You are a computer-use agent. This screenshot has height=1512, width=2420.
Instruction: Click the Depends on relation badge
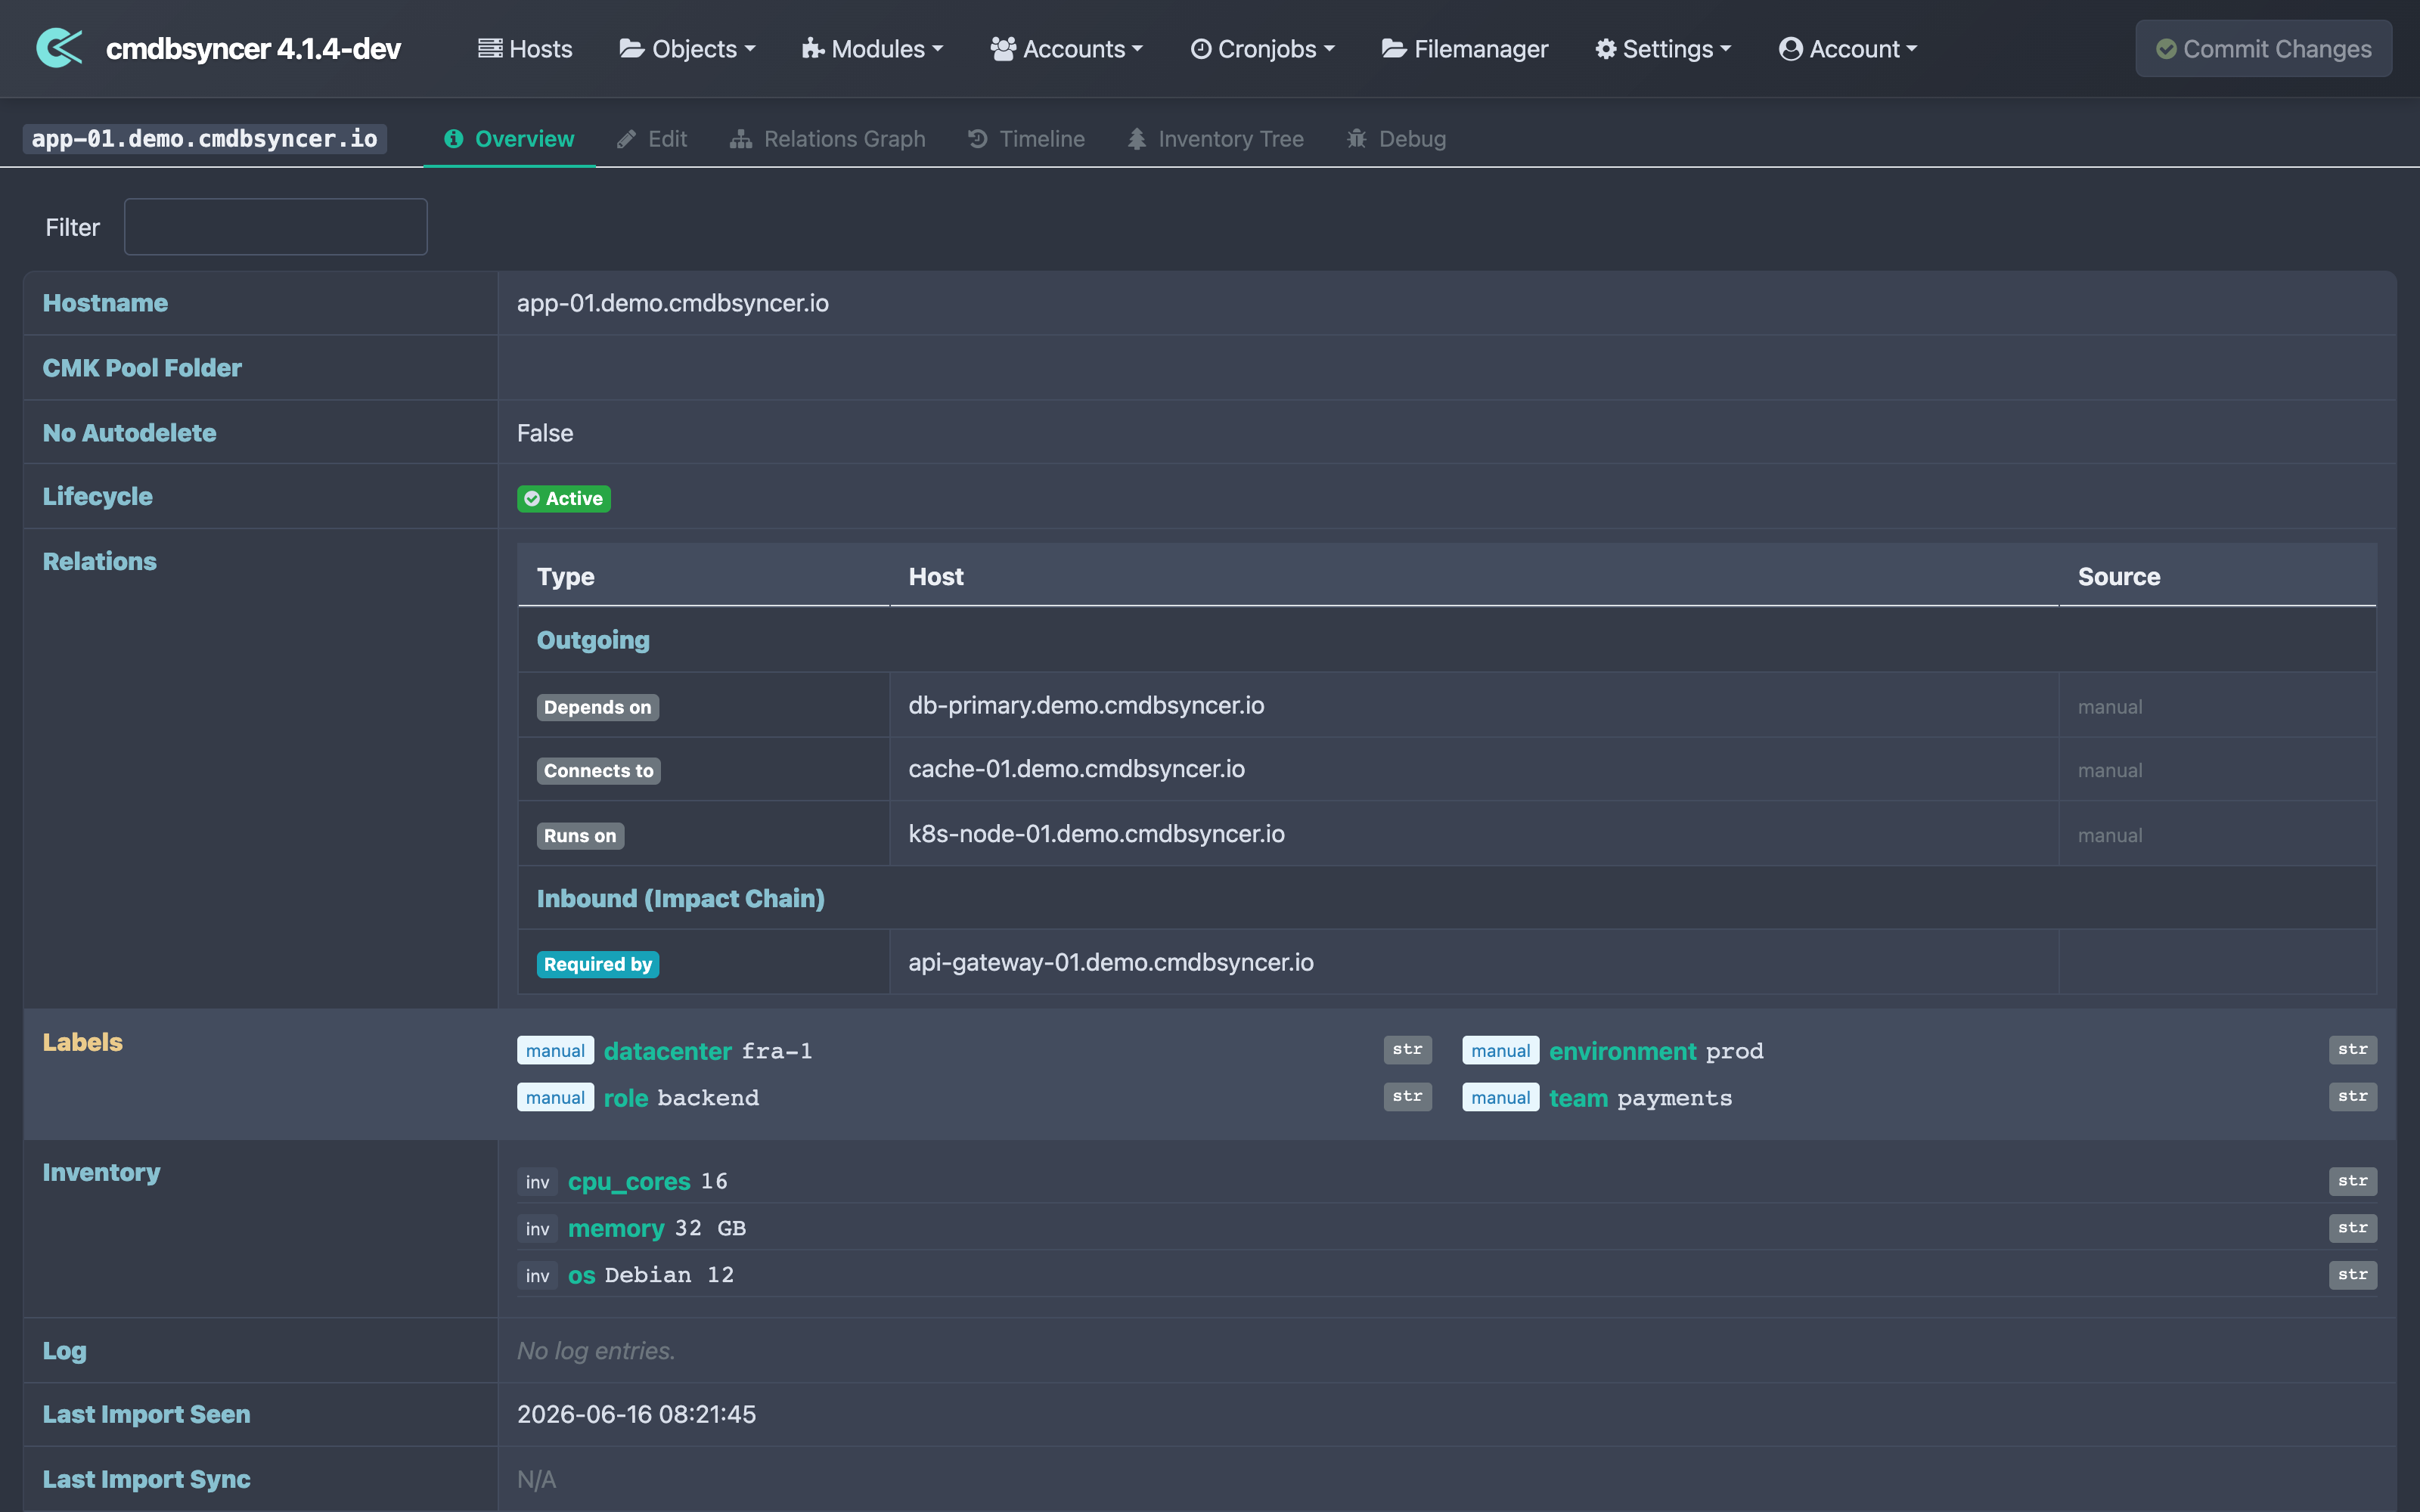[597, 707]
